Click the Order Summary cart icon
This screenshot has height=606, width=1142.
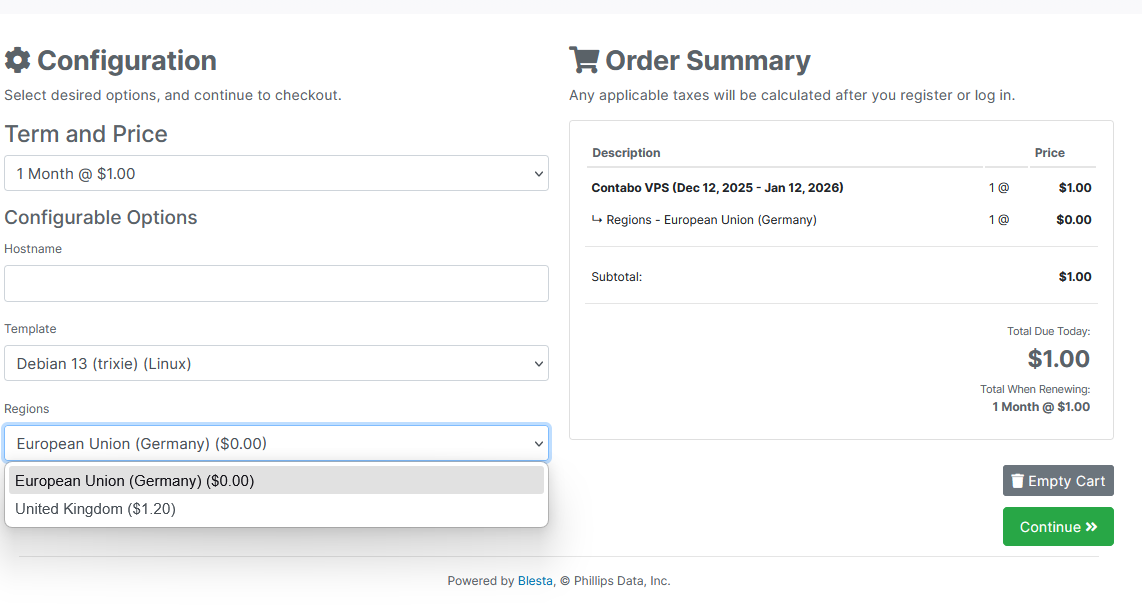(x=583, y=60)
